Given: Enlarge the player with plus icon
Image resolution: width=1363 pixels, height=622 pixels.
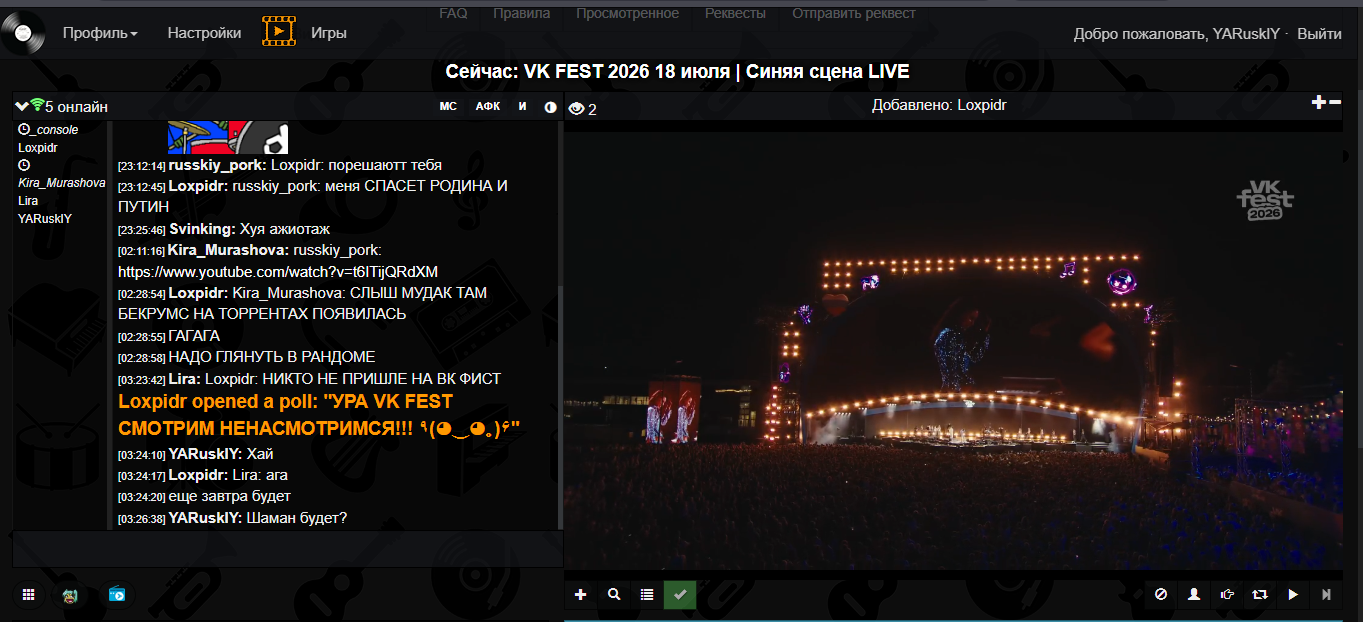Looking at the screenshot, I should (1319, 102).
